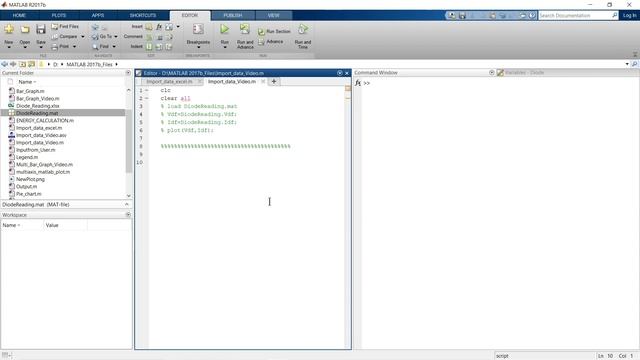Viewport: 640px width, 360px height.
Task: Click the help question mark icon
Action: point(532,16)
